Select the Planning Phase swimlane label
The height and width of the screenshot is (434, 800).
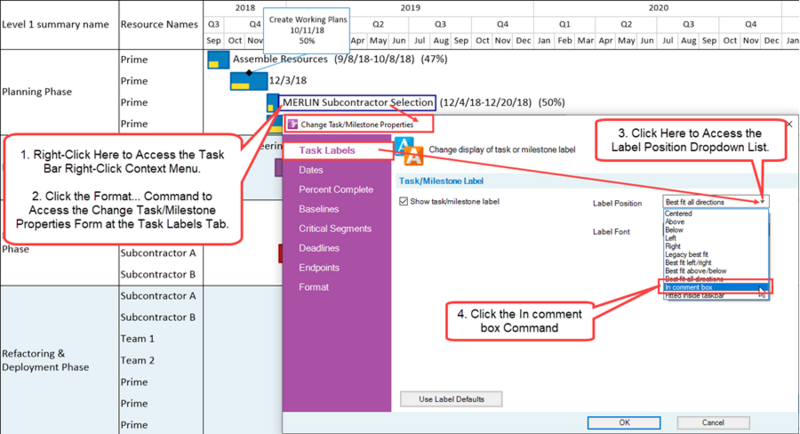pos(37,92)
